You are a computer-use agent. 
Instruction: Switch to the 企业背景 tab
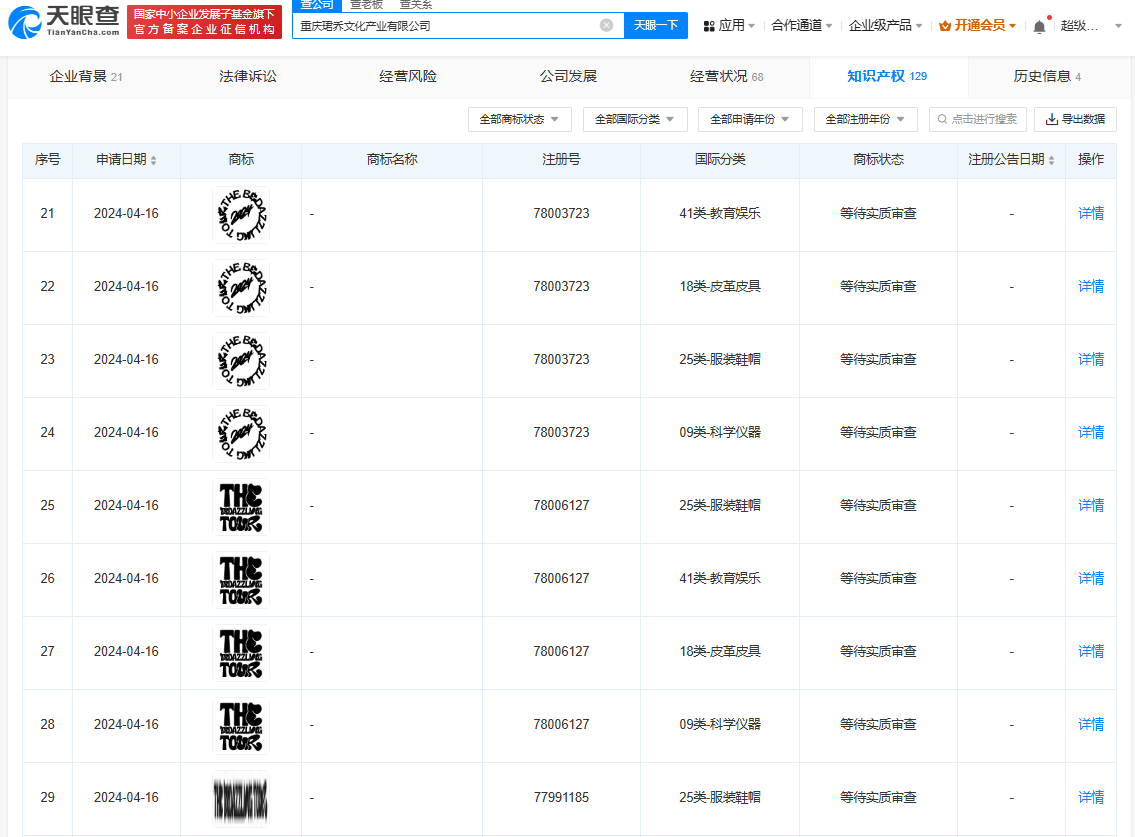[85, 77]
